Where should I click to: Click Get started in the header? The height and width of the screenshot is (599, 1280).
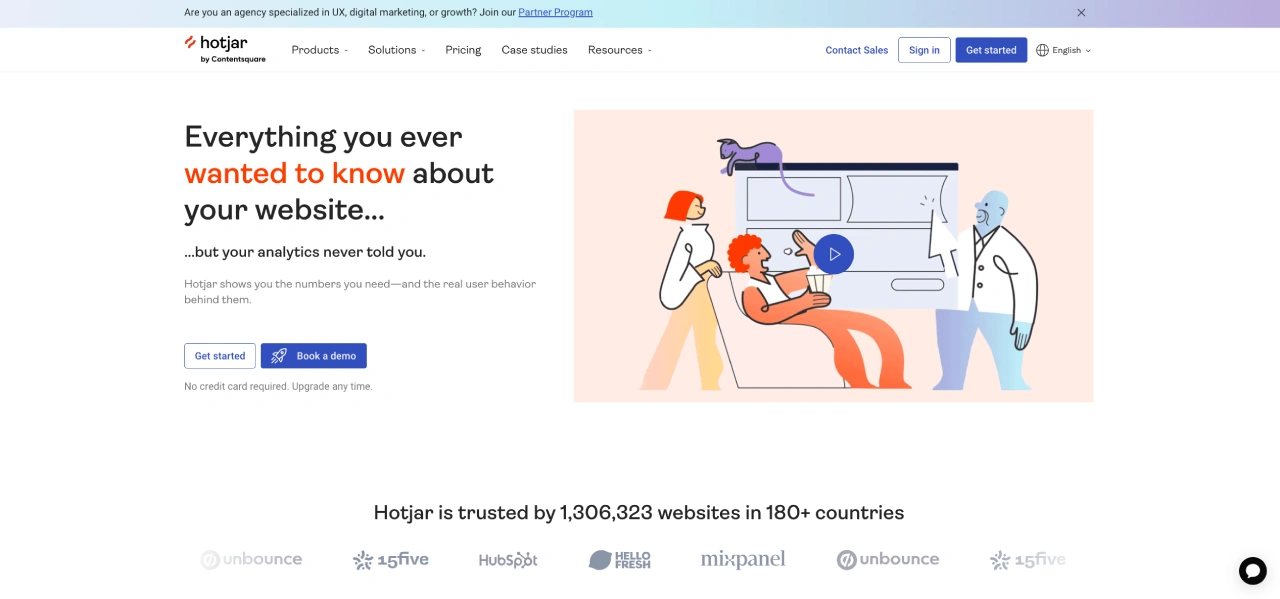[991, 50]
